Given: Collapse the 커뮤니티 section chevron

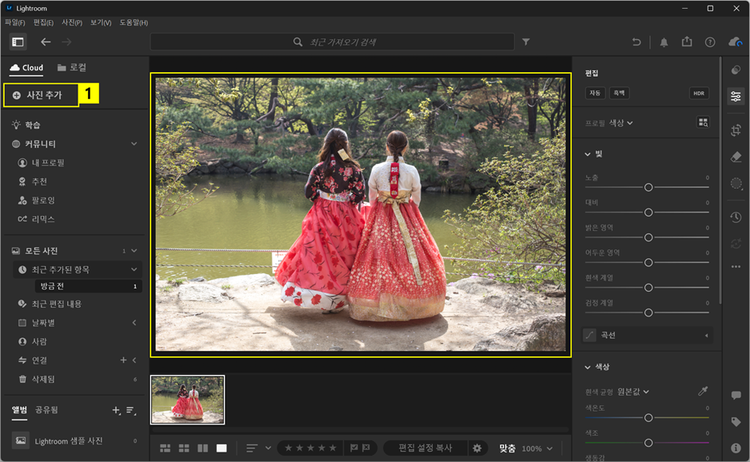Looking at the screenshot, I should point(133,143).
